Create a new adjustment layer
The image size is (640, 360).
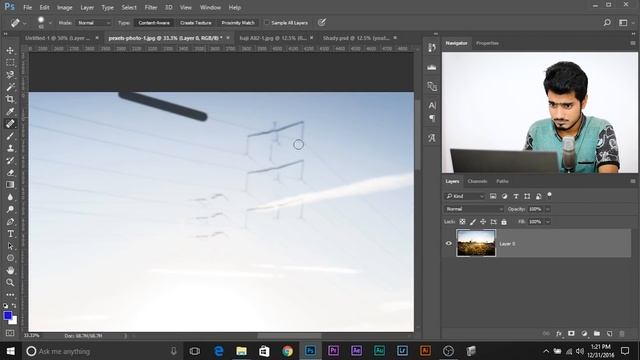584,333
